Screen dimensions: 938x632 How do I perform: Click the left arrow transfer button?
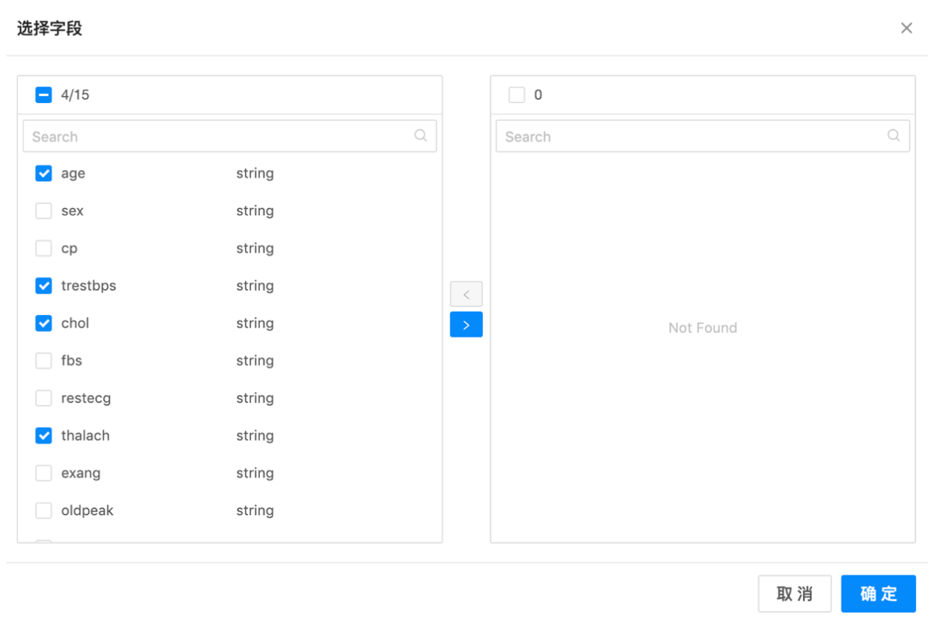[x=466, y=294]
